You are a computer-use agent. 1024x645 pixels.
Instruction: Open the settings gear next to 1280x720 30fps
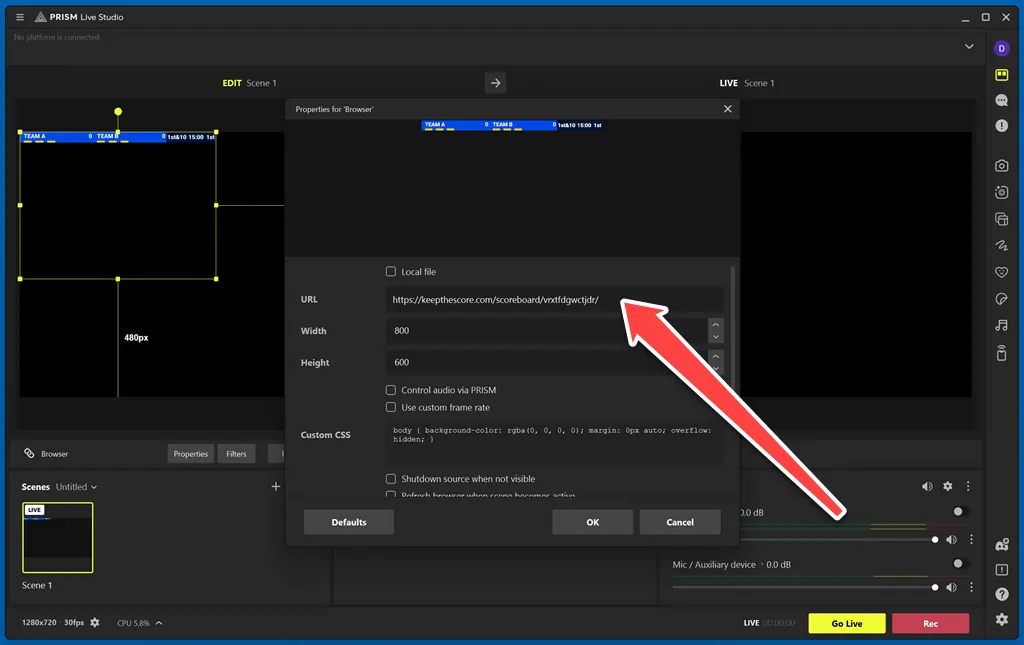point(94,622)
